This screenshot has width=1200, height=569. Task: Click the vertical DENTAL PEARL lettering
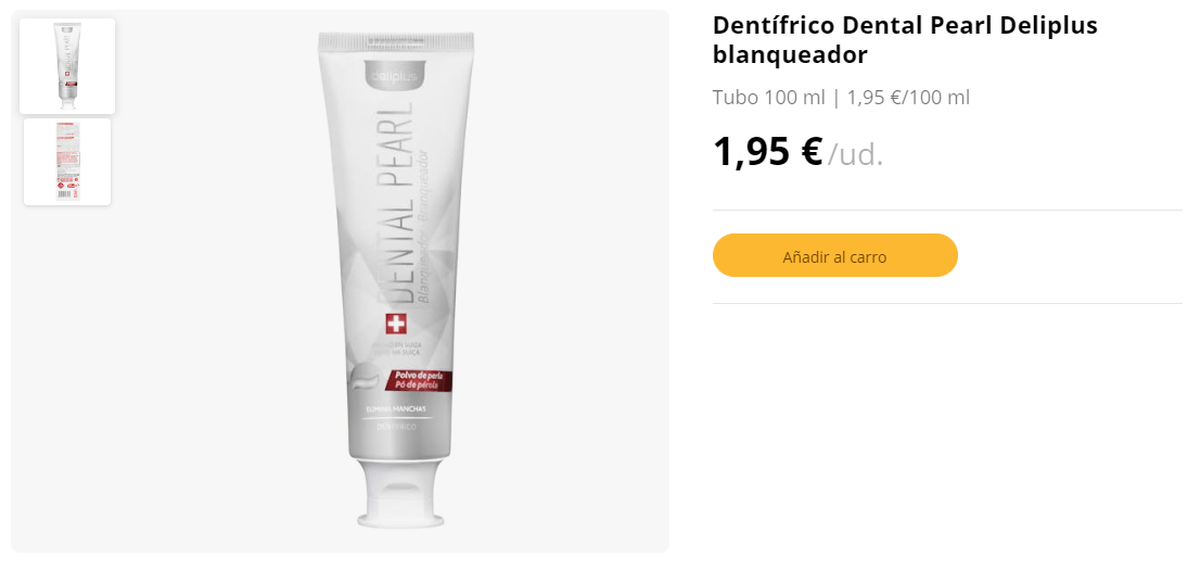(395, 202)
